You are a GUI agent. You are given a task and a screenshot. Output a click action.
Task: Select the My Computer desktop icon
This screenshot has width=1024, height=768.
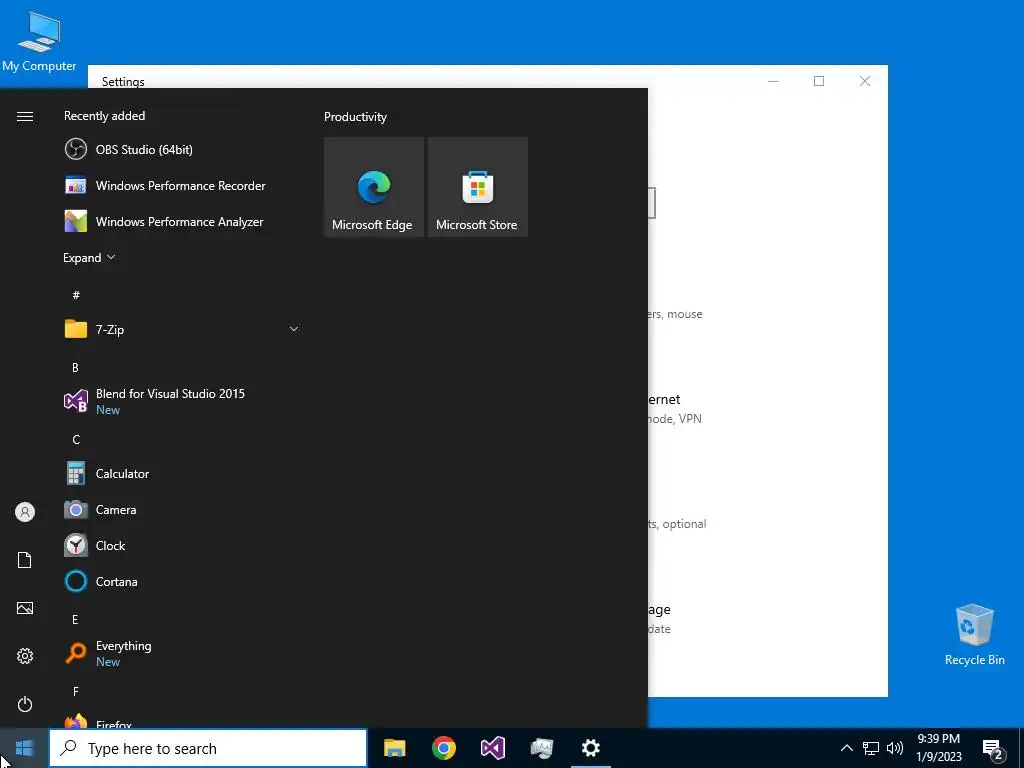click(x=39, y=42)
